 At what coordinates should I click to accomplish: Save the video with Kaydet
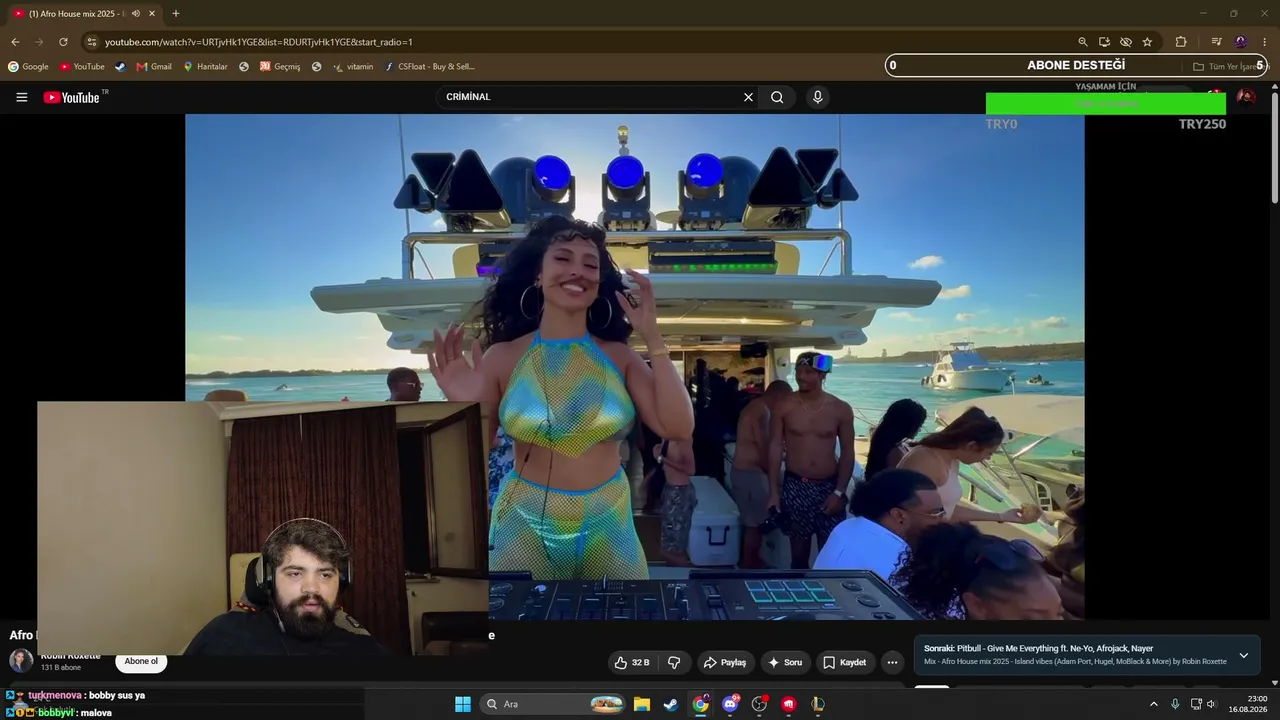[845, 662]
